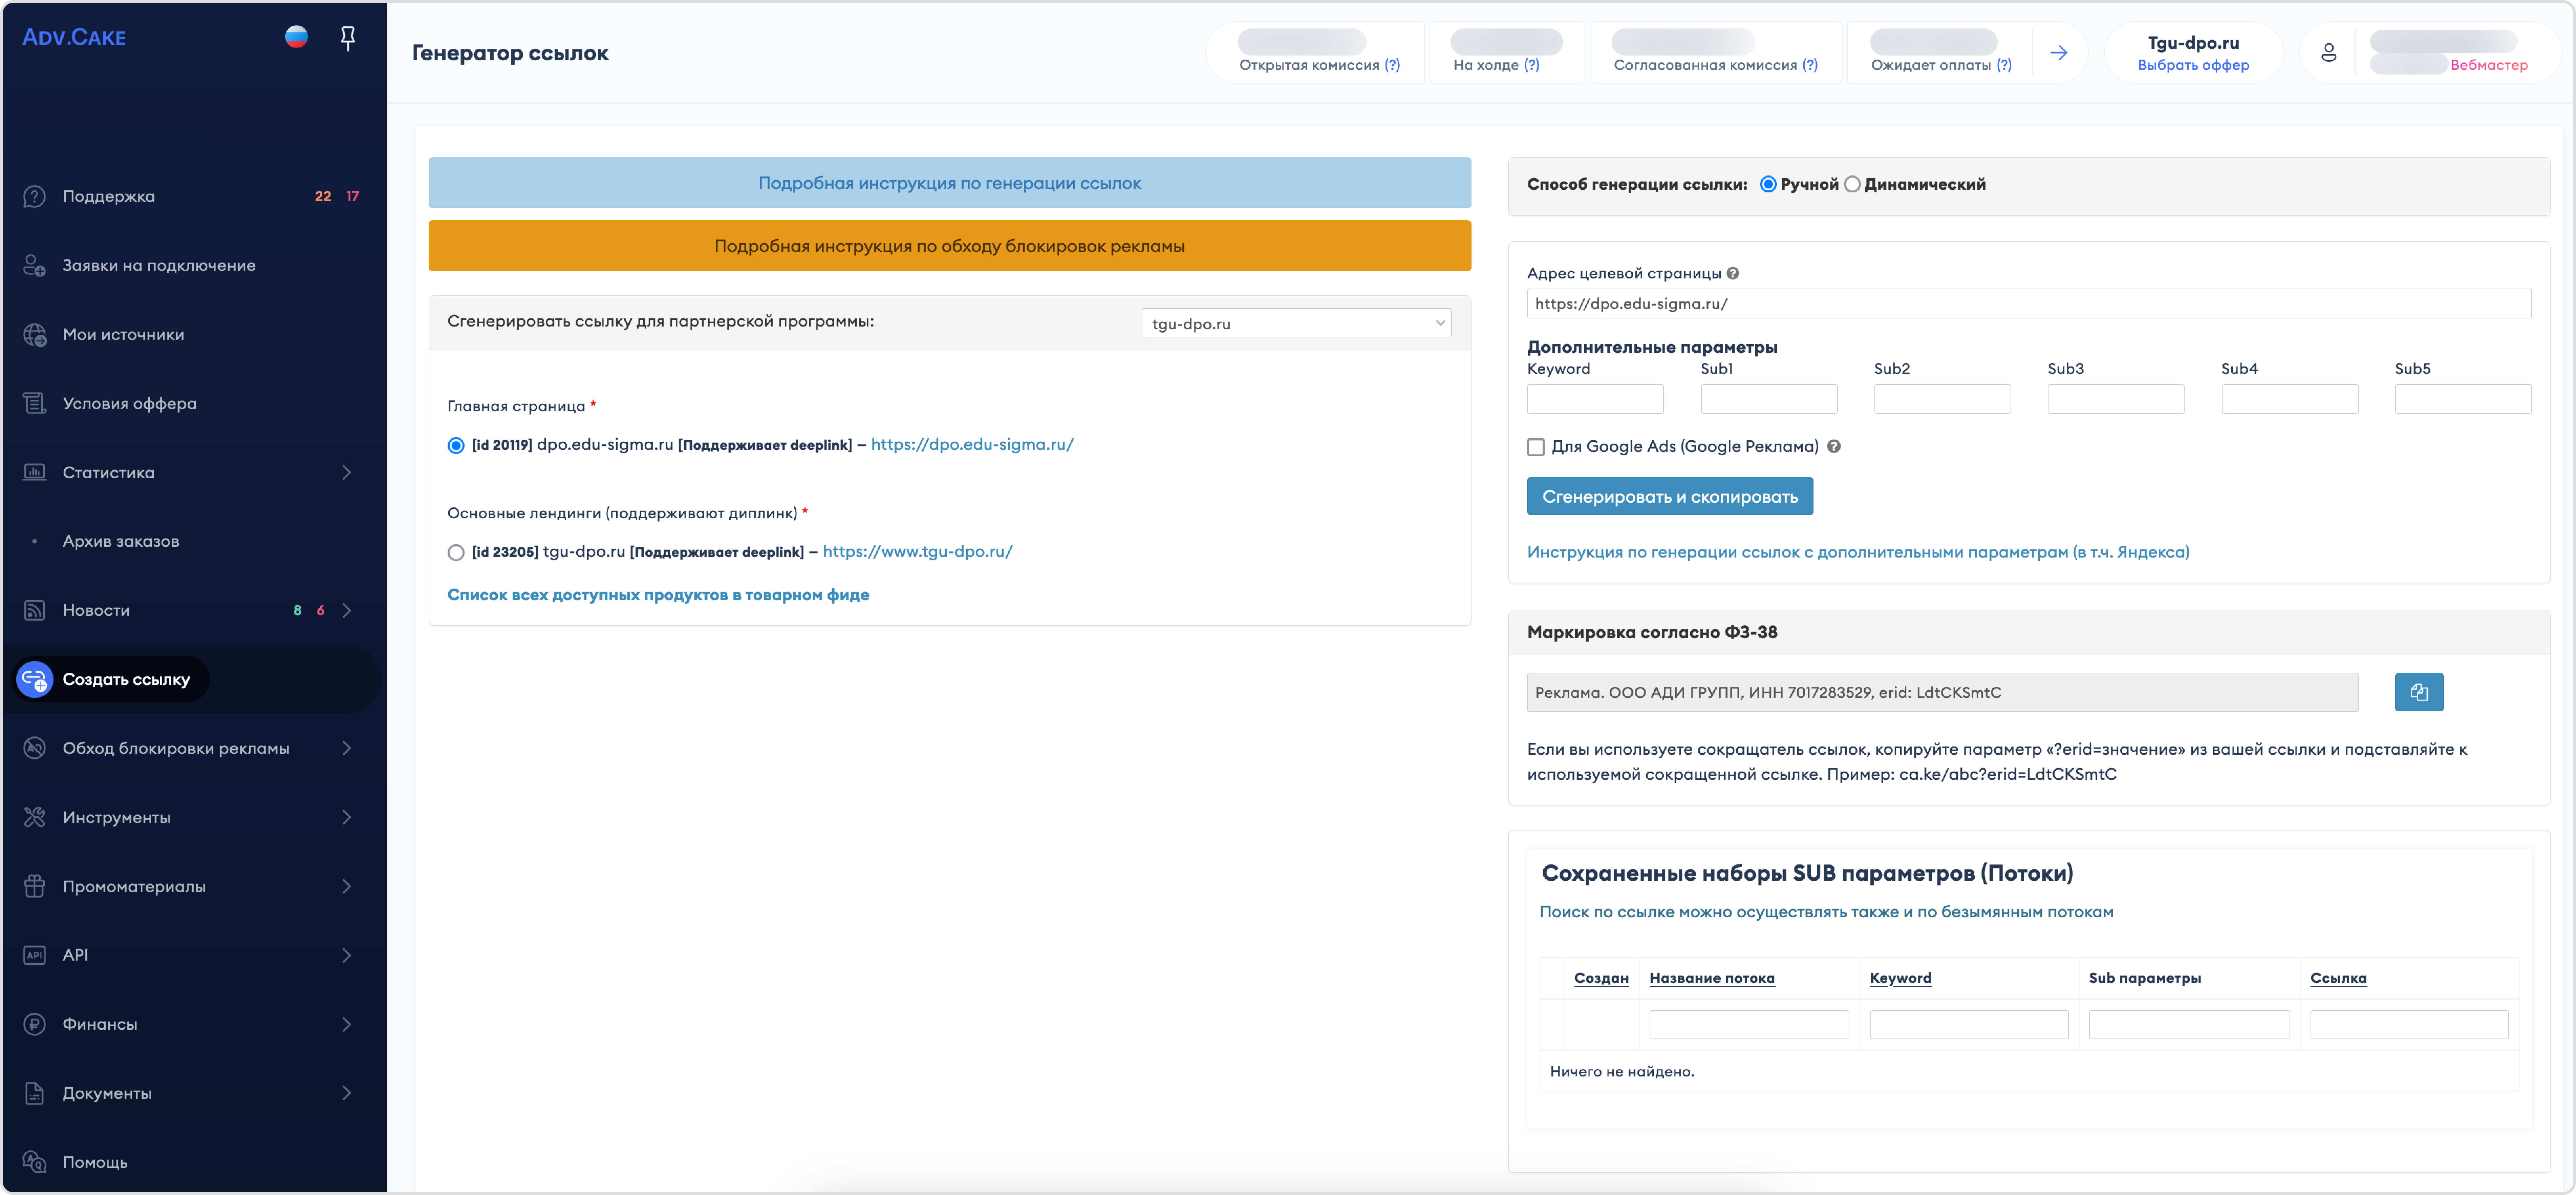Click the Новости feed icon
Image resolution: width=2576 pixels, height=1195 pixels.
pos(35,610)
